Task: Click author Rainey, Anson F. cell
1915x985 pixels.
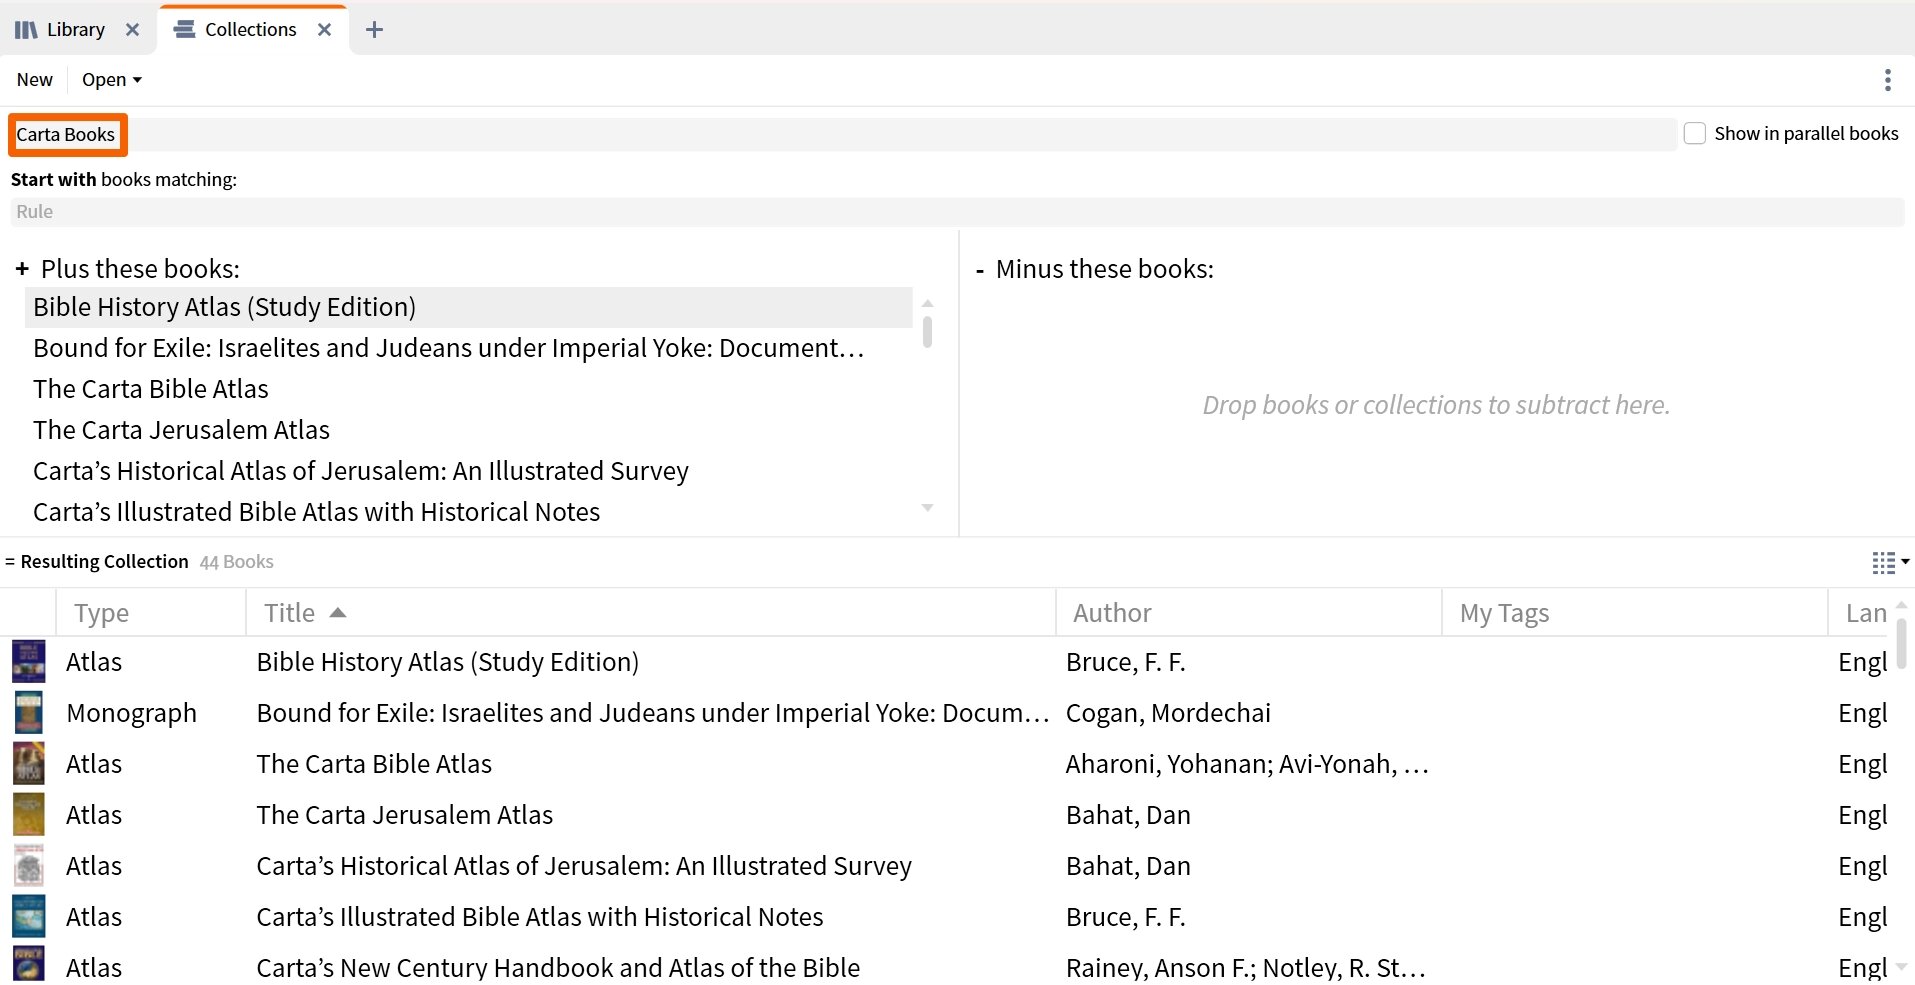Action: coord(1246,968)
